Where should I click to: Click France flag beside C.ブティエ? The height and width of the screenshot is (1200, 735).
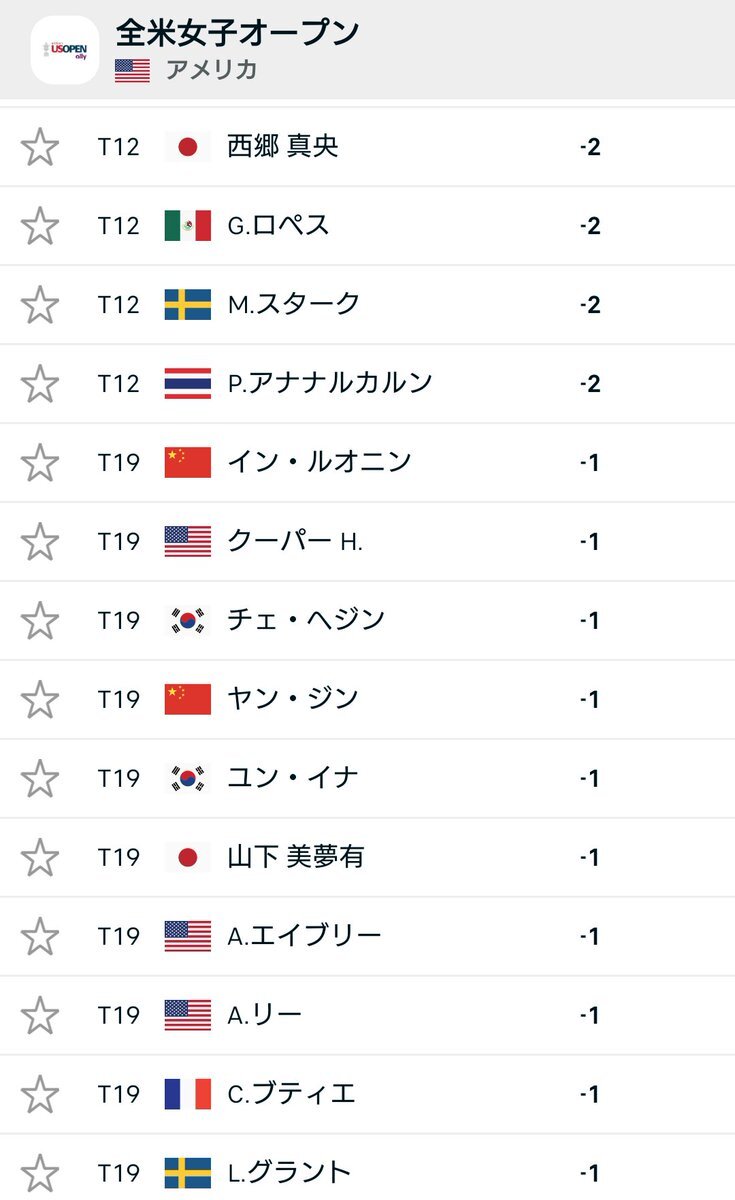click(x=188, y=1094)
